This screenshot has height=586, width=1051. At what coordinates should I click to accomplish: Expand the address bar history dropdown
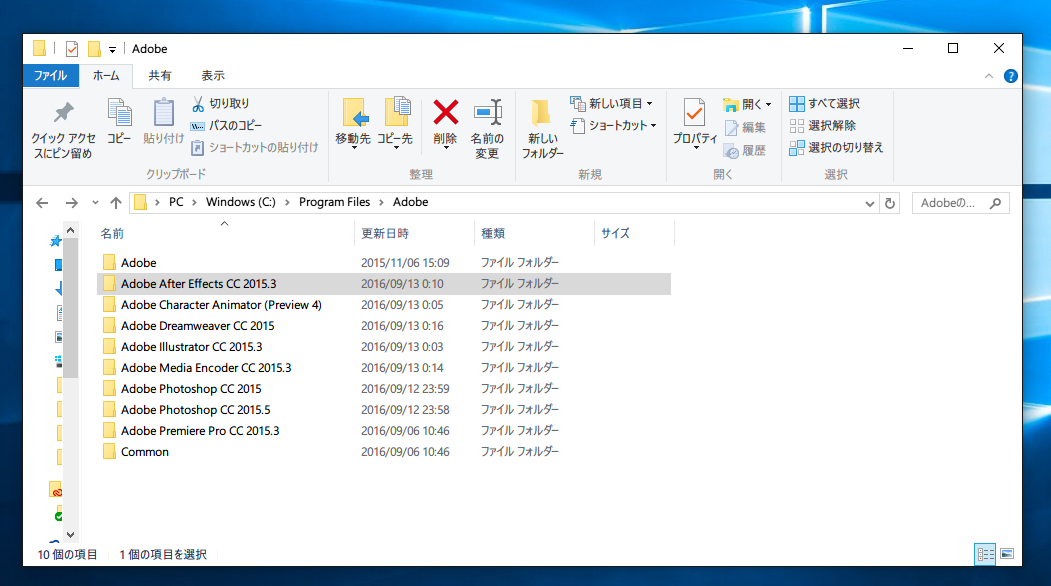tap(870, 203)
